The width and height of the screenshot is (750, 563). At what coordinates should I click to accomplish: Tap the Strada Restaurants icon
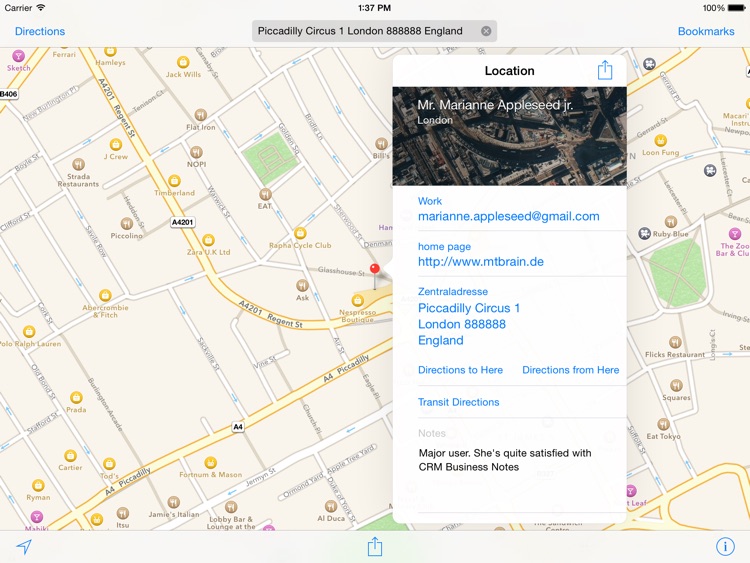78,165
